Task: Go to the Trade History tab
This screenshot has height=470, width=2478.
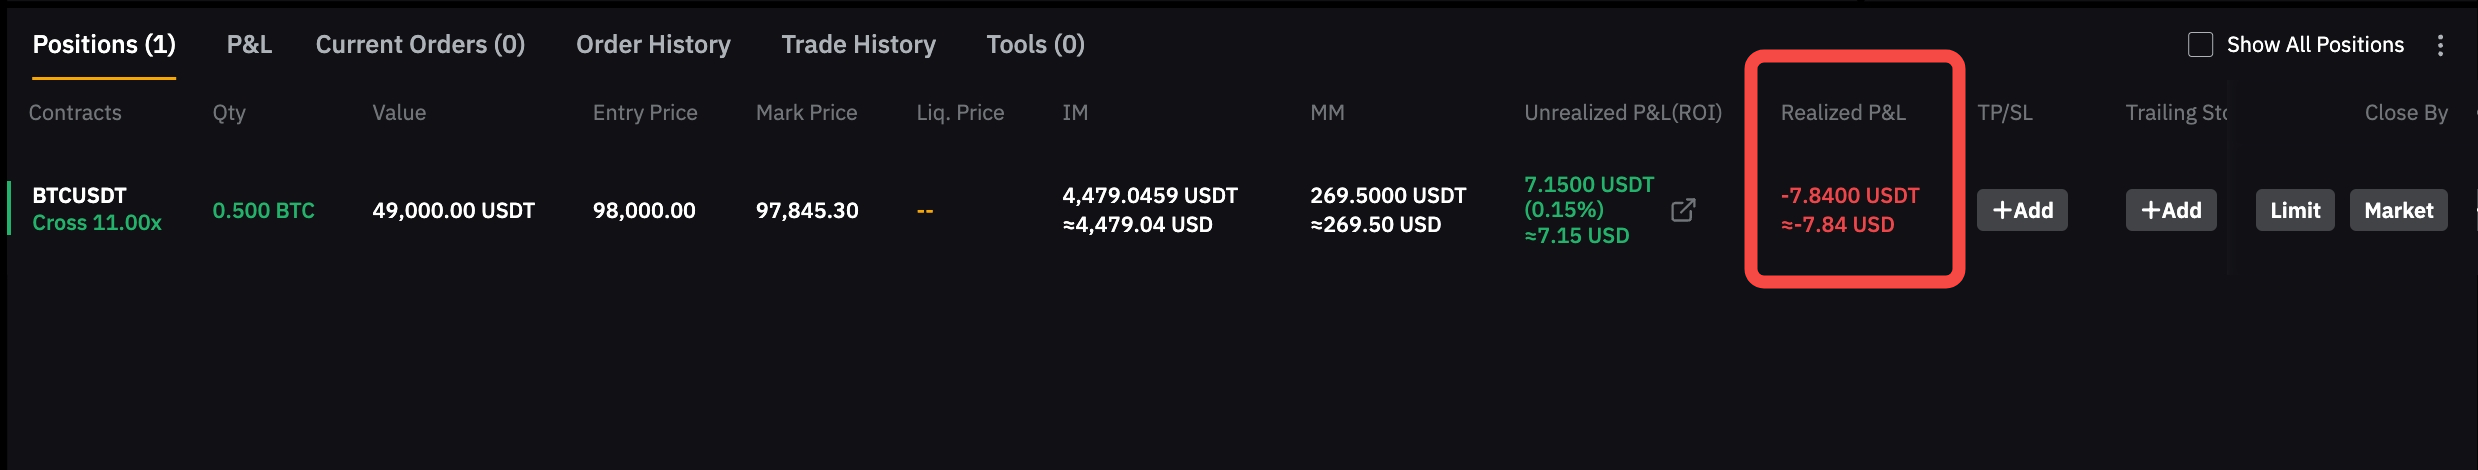Action: 858,45
